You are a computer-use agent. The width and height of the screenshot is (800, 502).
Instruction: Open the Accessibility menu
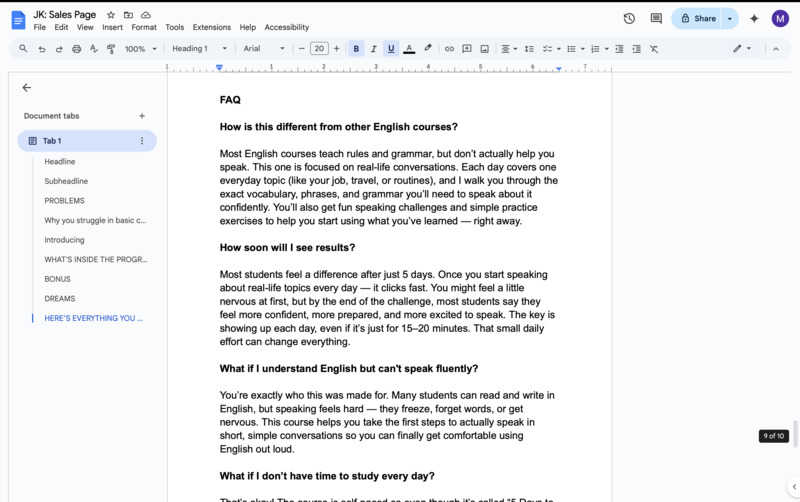click(x=287, y=27)
